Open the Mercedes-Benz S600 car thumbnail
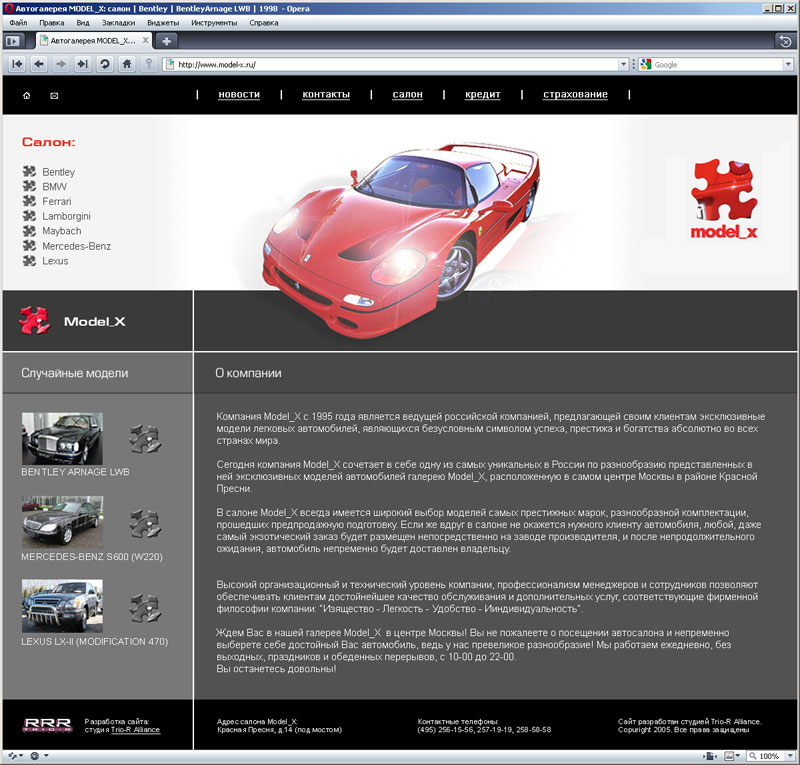Screen dimensions: 800x765 pos(62,522)
